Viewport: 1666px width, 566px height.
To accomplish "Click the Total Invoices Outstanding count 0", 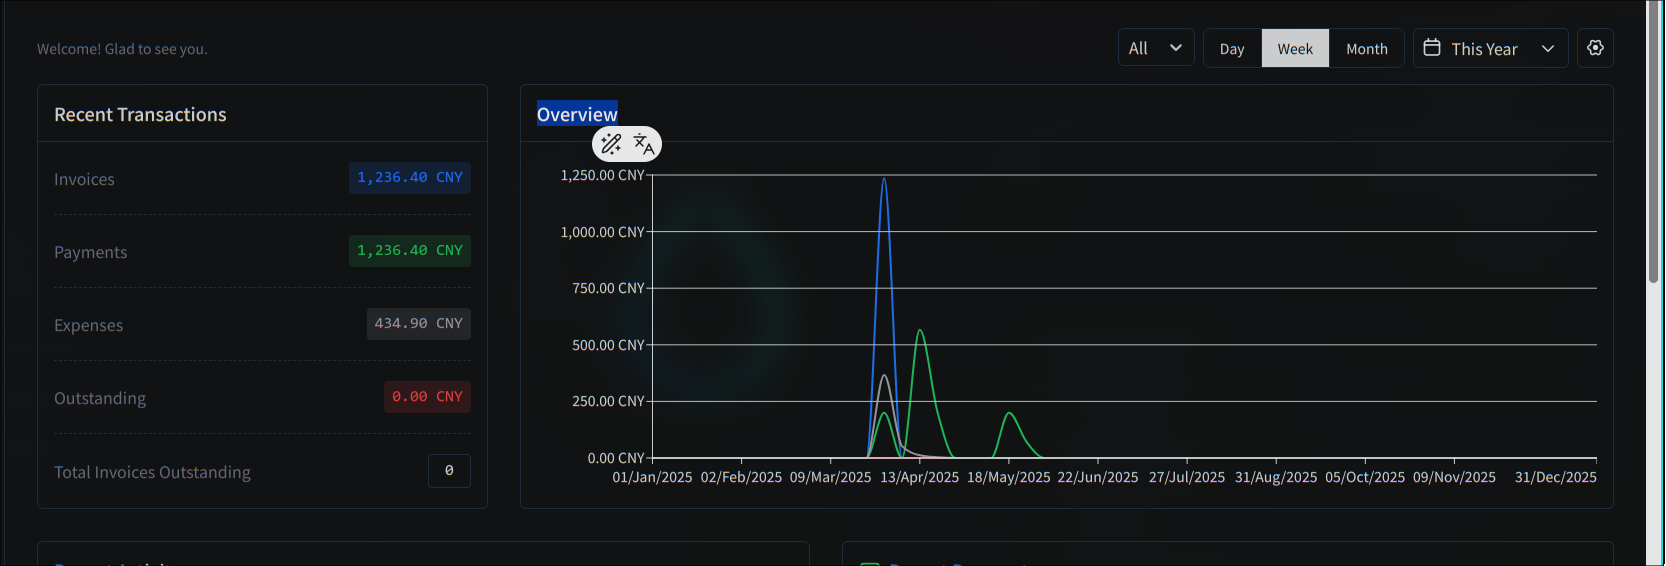I will click(x=449, y=471).
